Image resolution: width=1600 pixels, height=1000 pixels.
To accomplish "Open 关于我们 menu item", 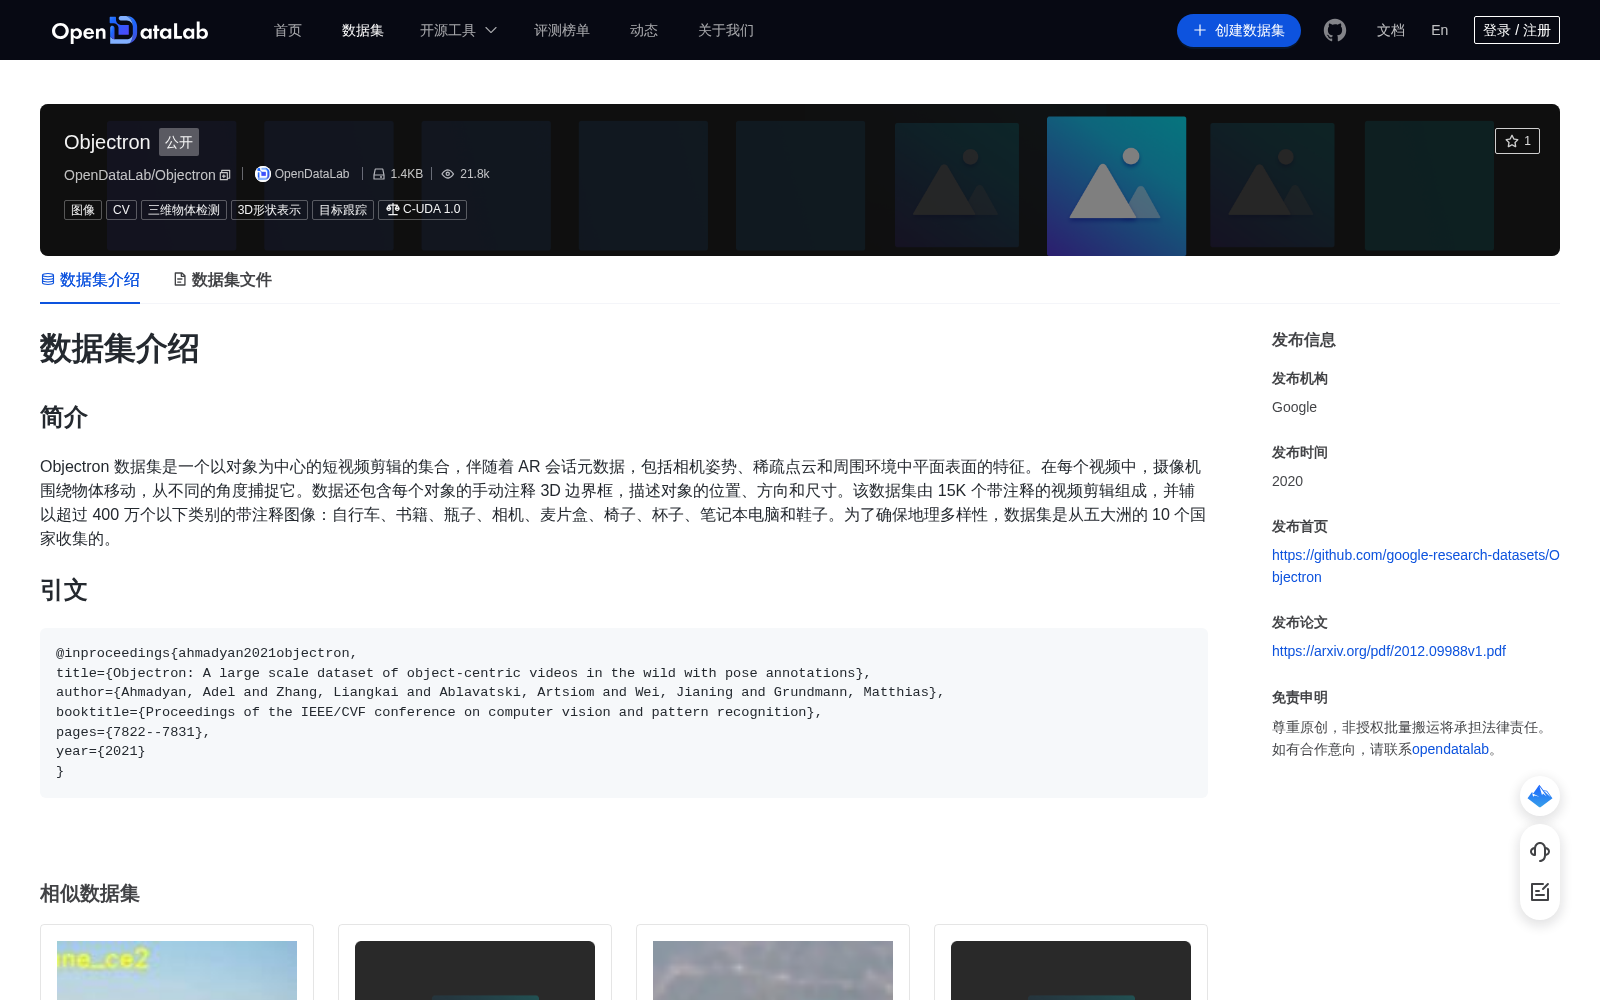I will [x=726, y=30].
